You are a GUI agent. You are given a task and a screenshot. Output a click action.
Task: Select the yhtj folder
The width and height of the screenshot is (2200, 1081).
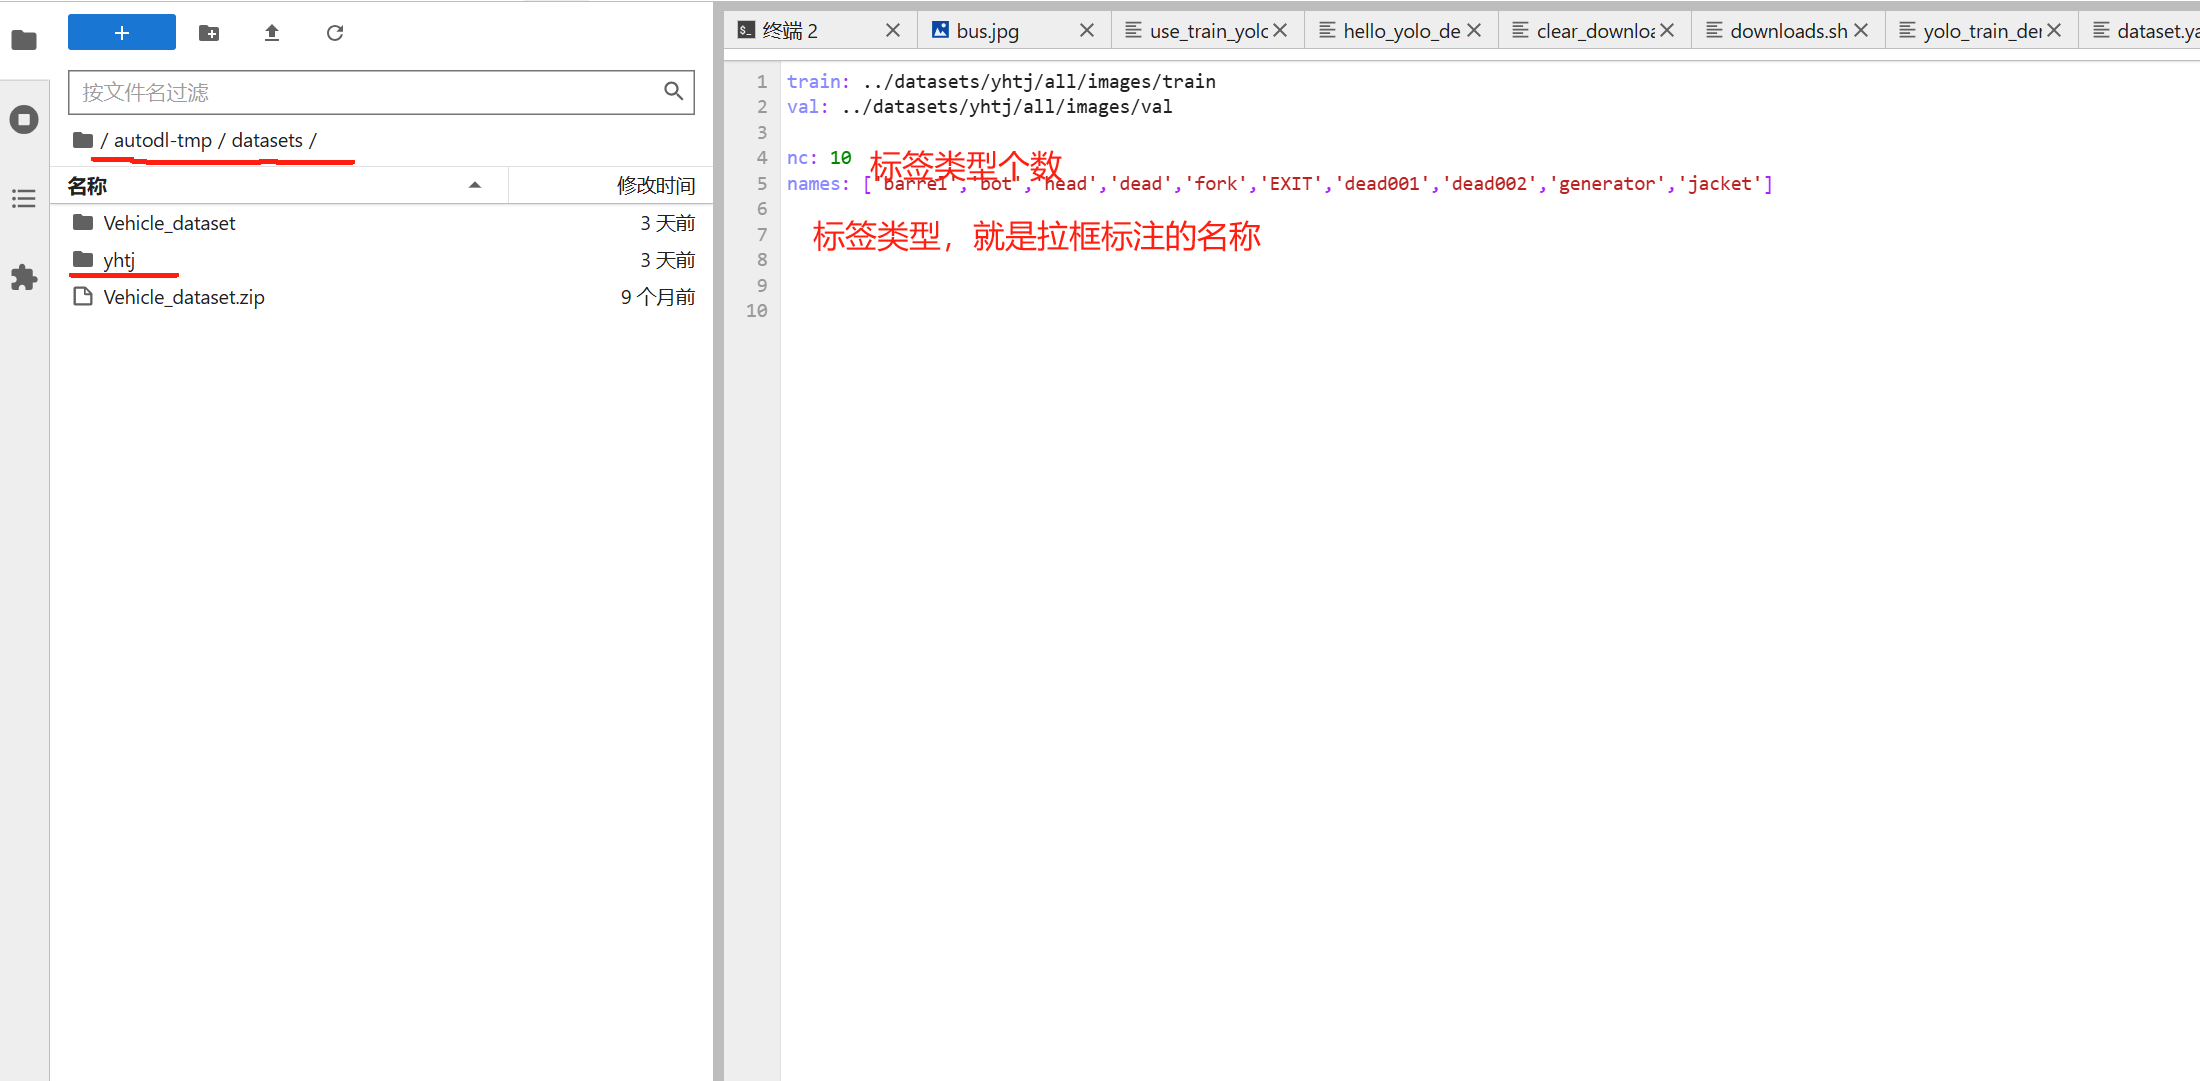[381, 260]
